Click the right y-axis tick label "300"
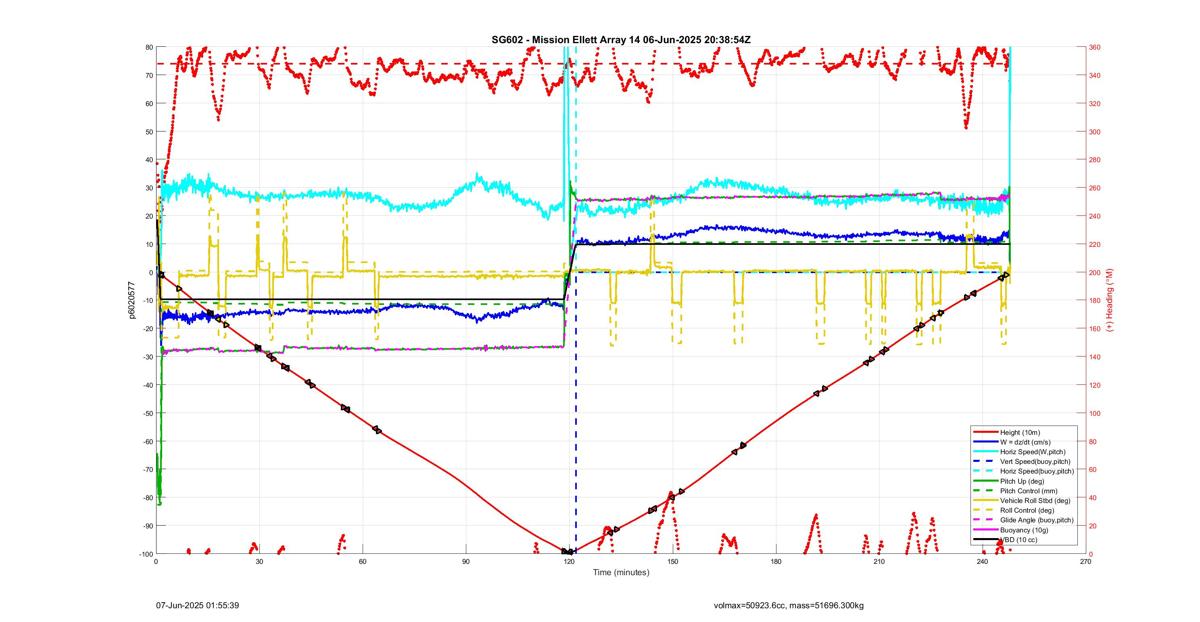Image resolution: width=1200 pixels, height=622 pixels. coord(1095,132)
